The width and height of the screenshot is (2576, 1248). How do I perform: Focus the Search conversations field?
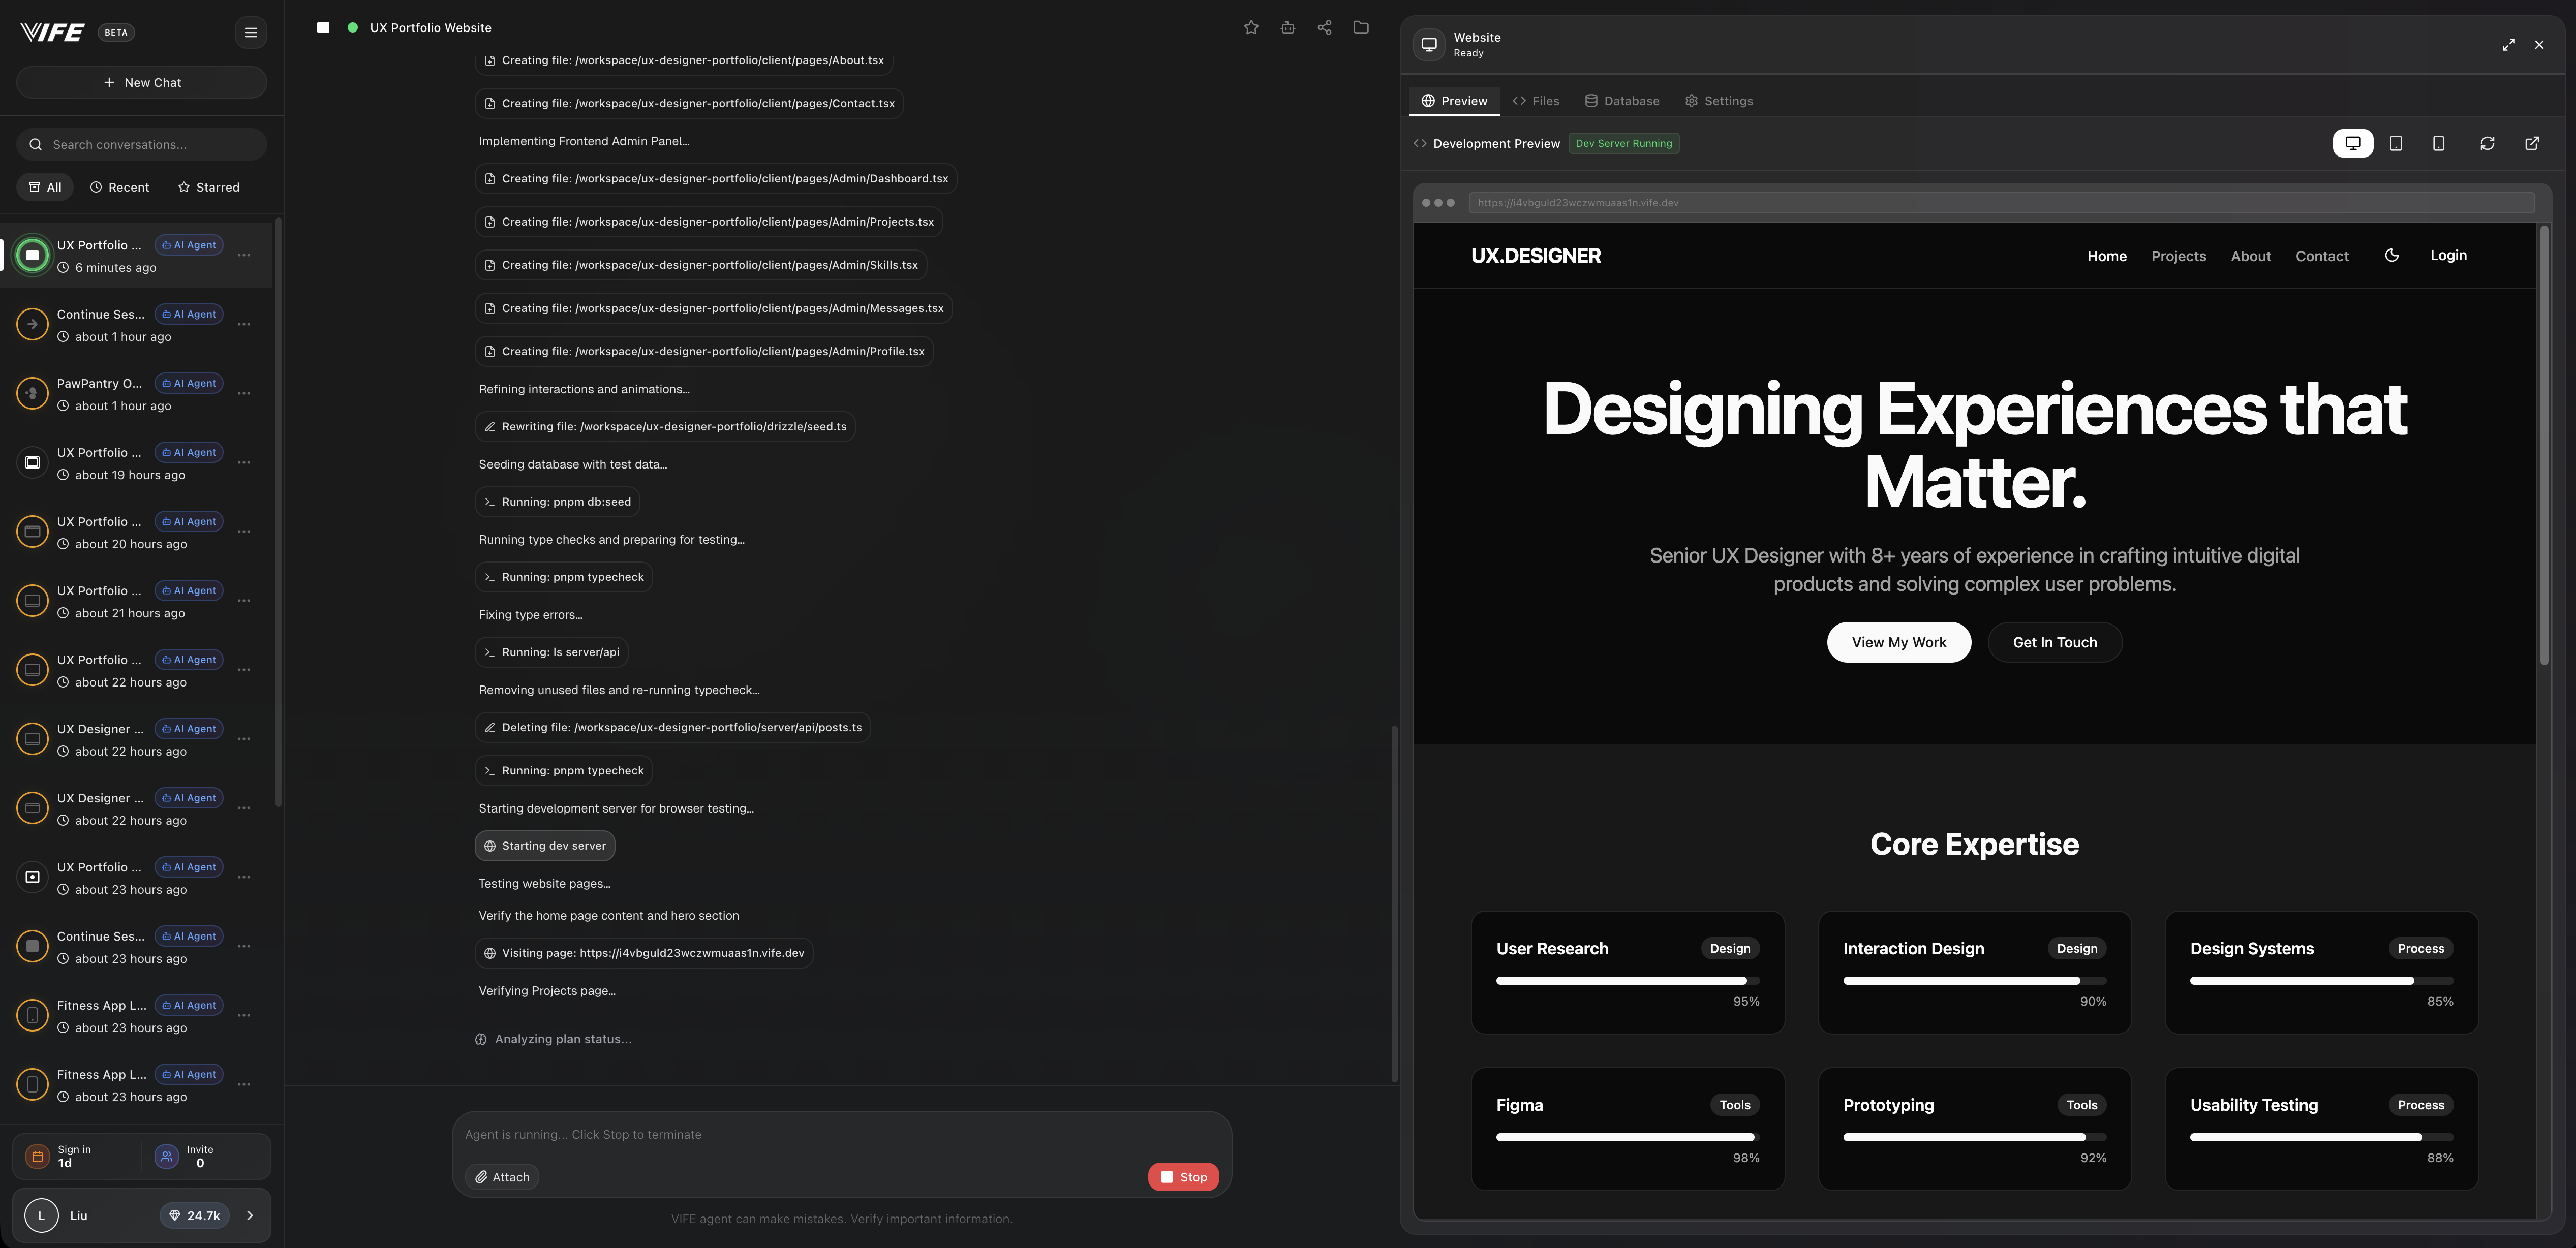click(x=150, y=145)
